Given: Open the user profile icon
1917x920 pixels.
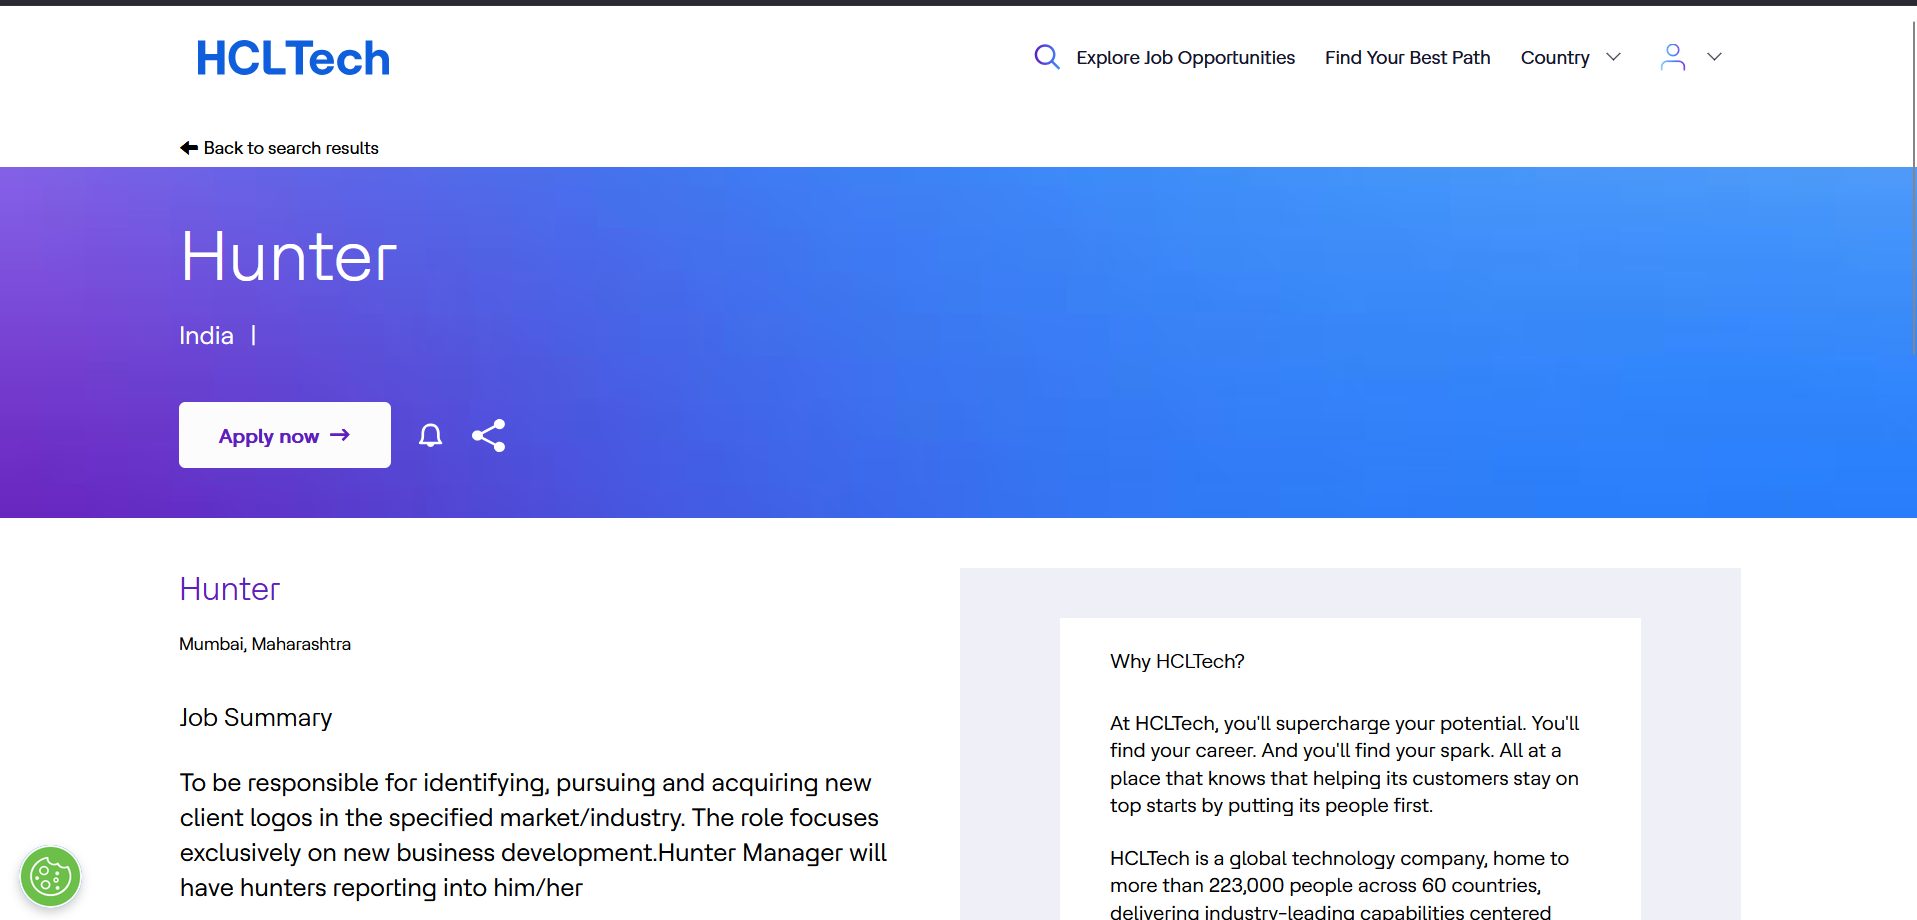Looking at the screenshot, I should 1672,57.
